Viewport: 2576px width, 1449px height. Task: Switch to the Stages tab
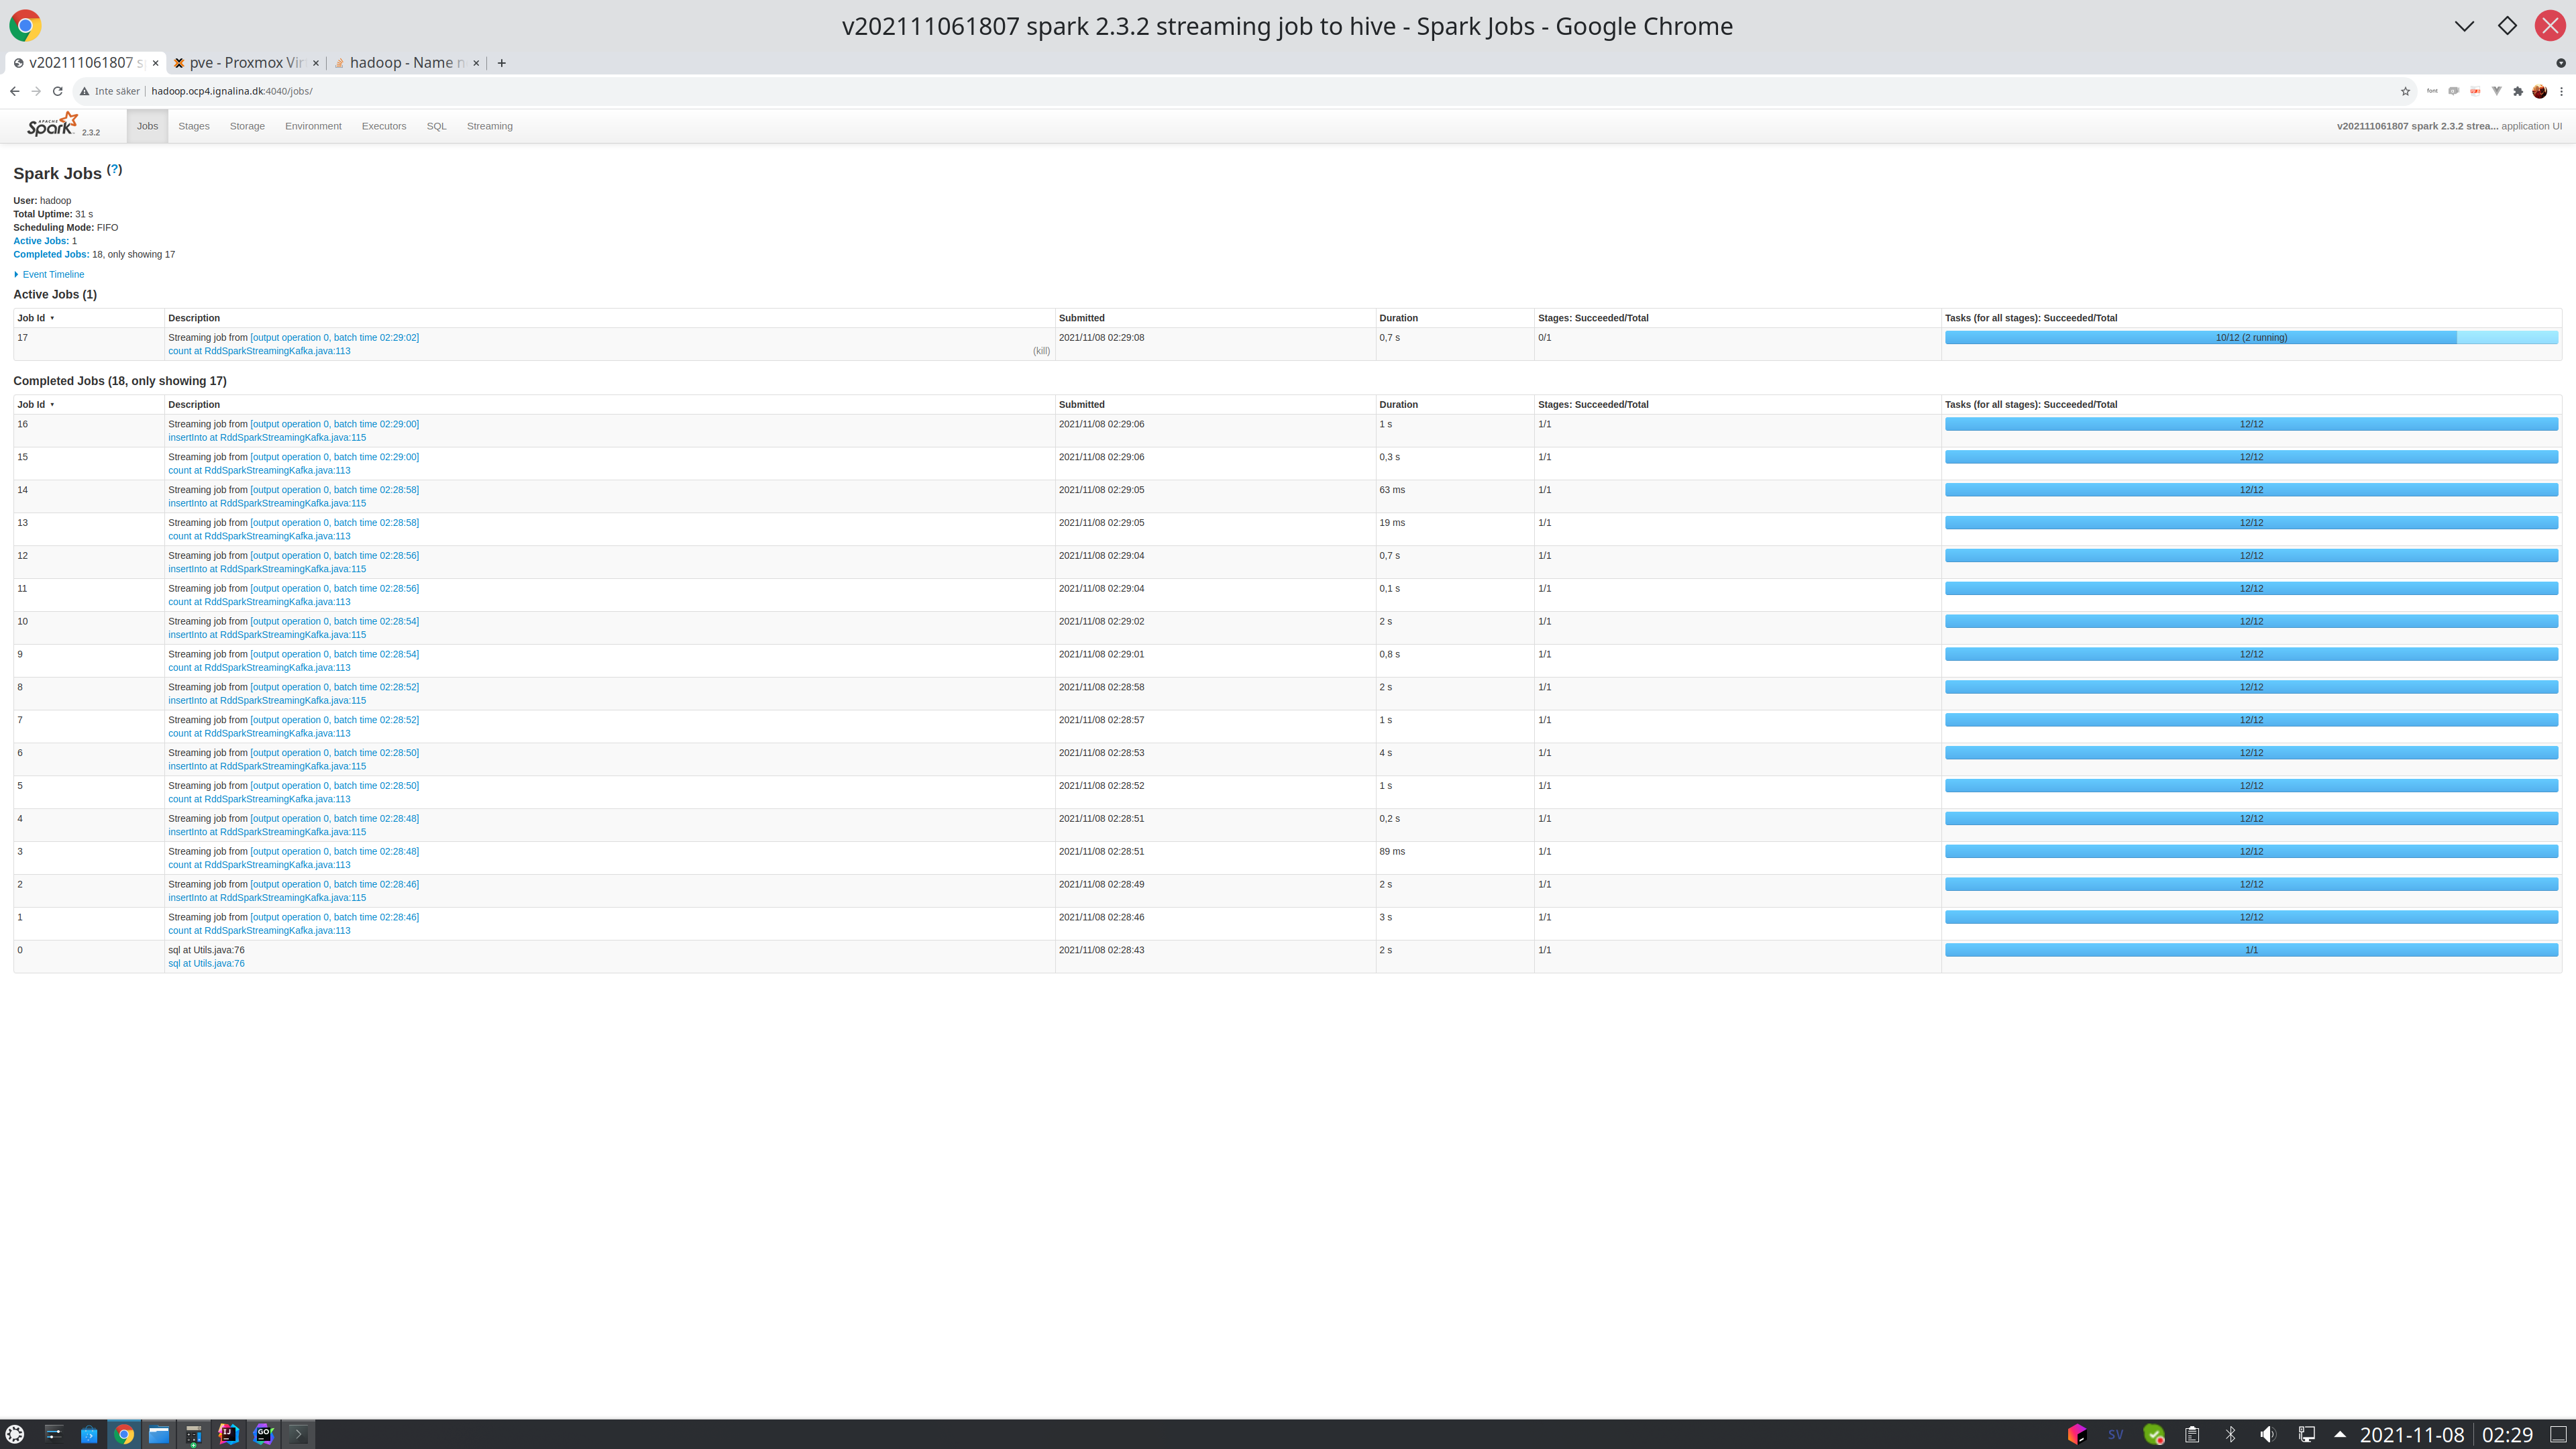click(x=193, y=126)
